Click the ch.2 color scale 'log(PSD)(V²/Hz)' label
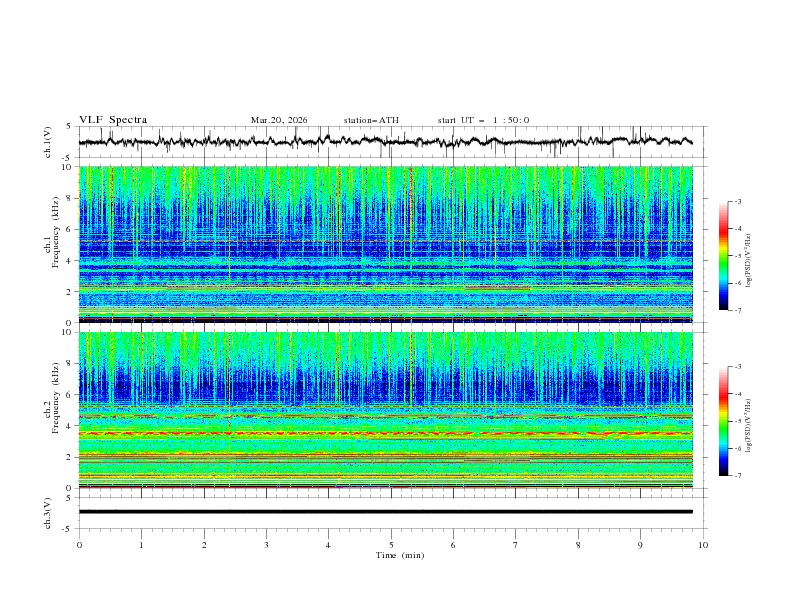This screenshot has width=792, height=612. tap(749, 426)
